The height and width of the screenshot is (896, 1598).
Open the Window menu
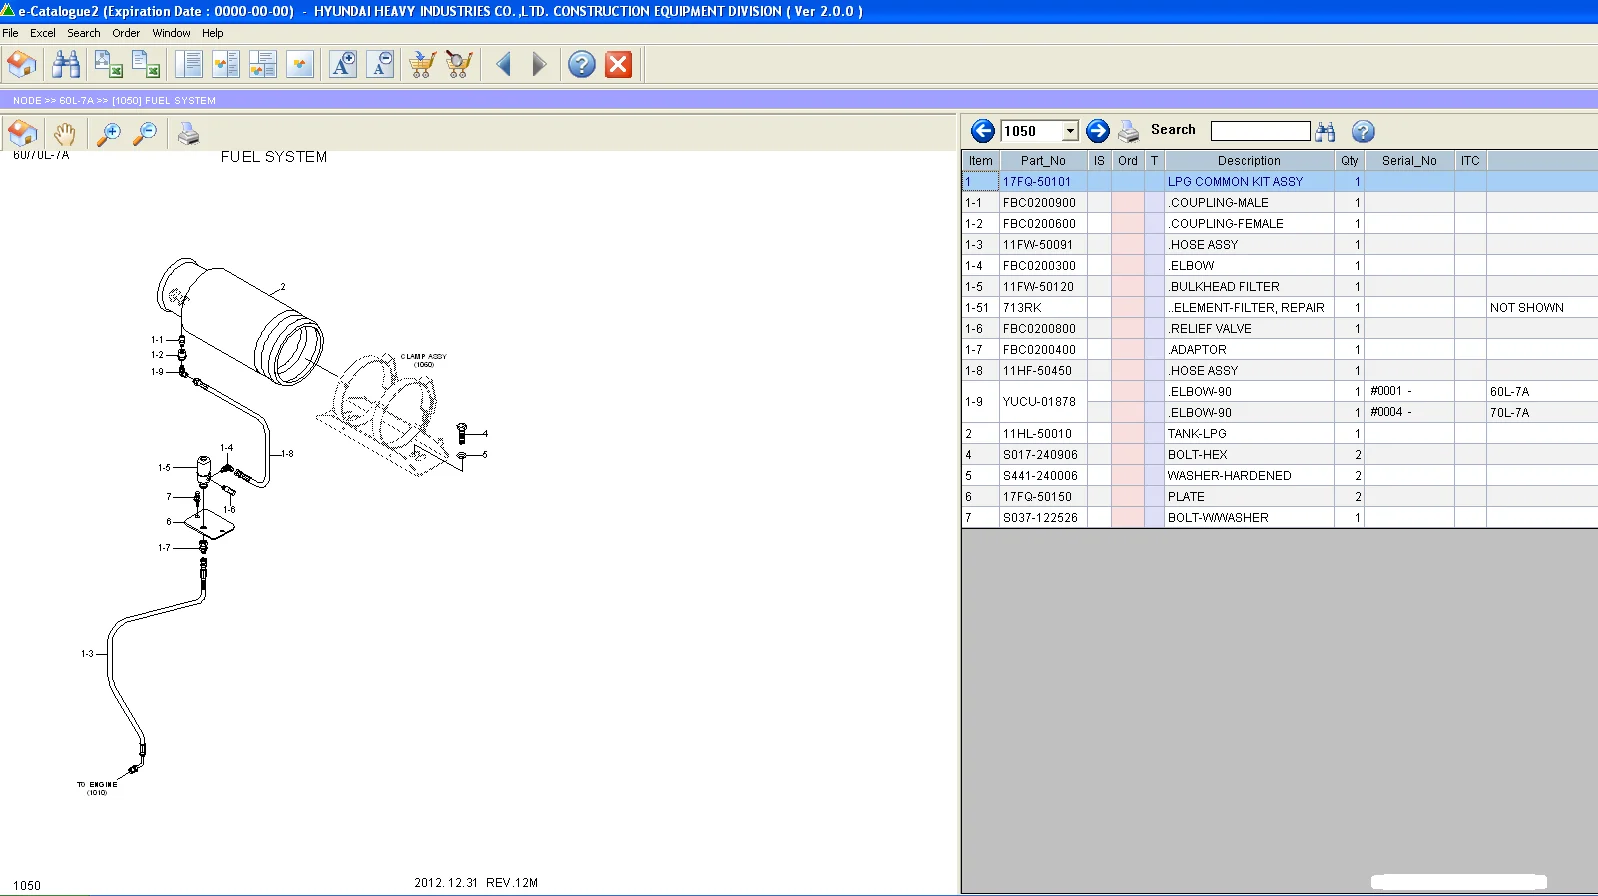[x=171, y=33]
